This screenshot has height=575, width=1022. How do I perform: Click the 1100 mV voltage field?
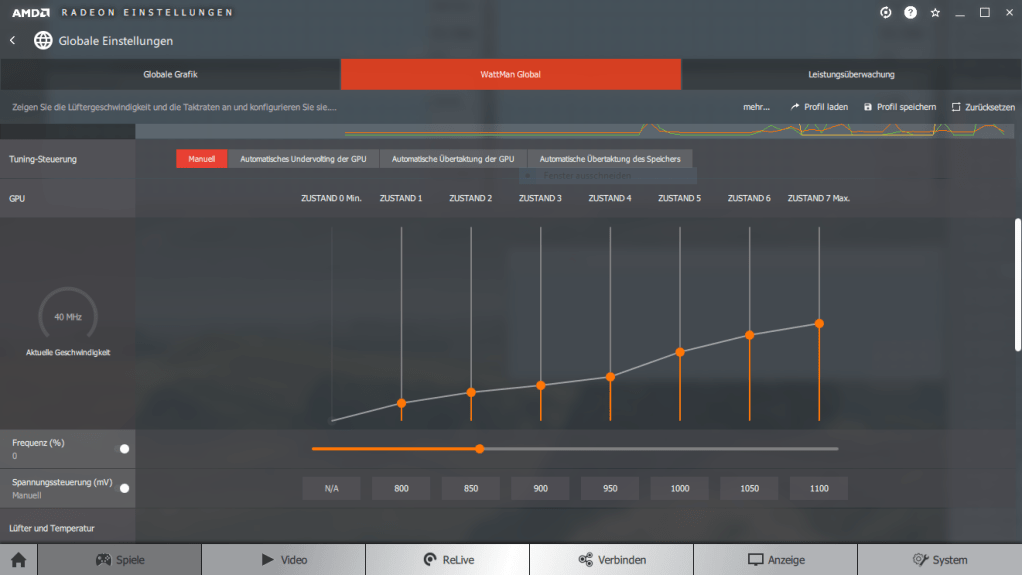click(818, 488)
